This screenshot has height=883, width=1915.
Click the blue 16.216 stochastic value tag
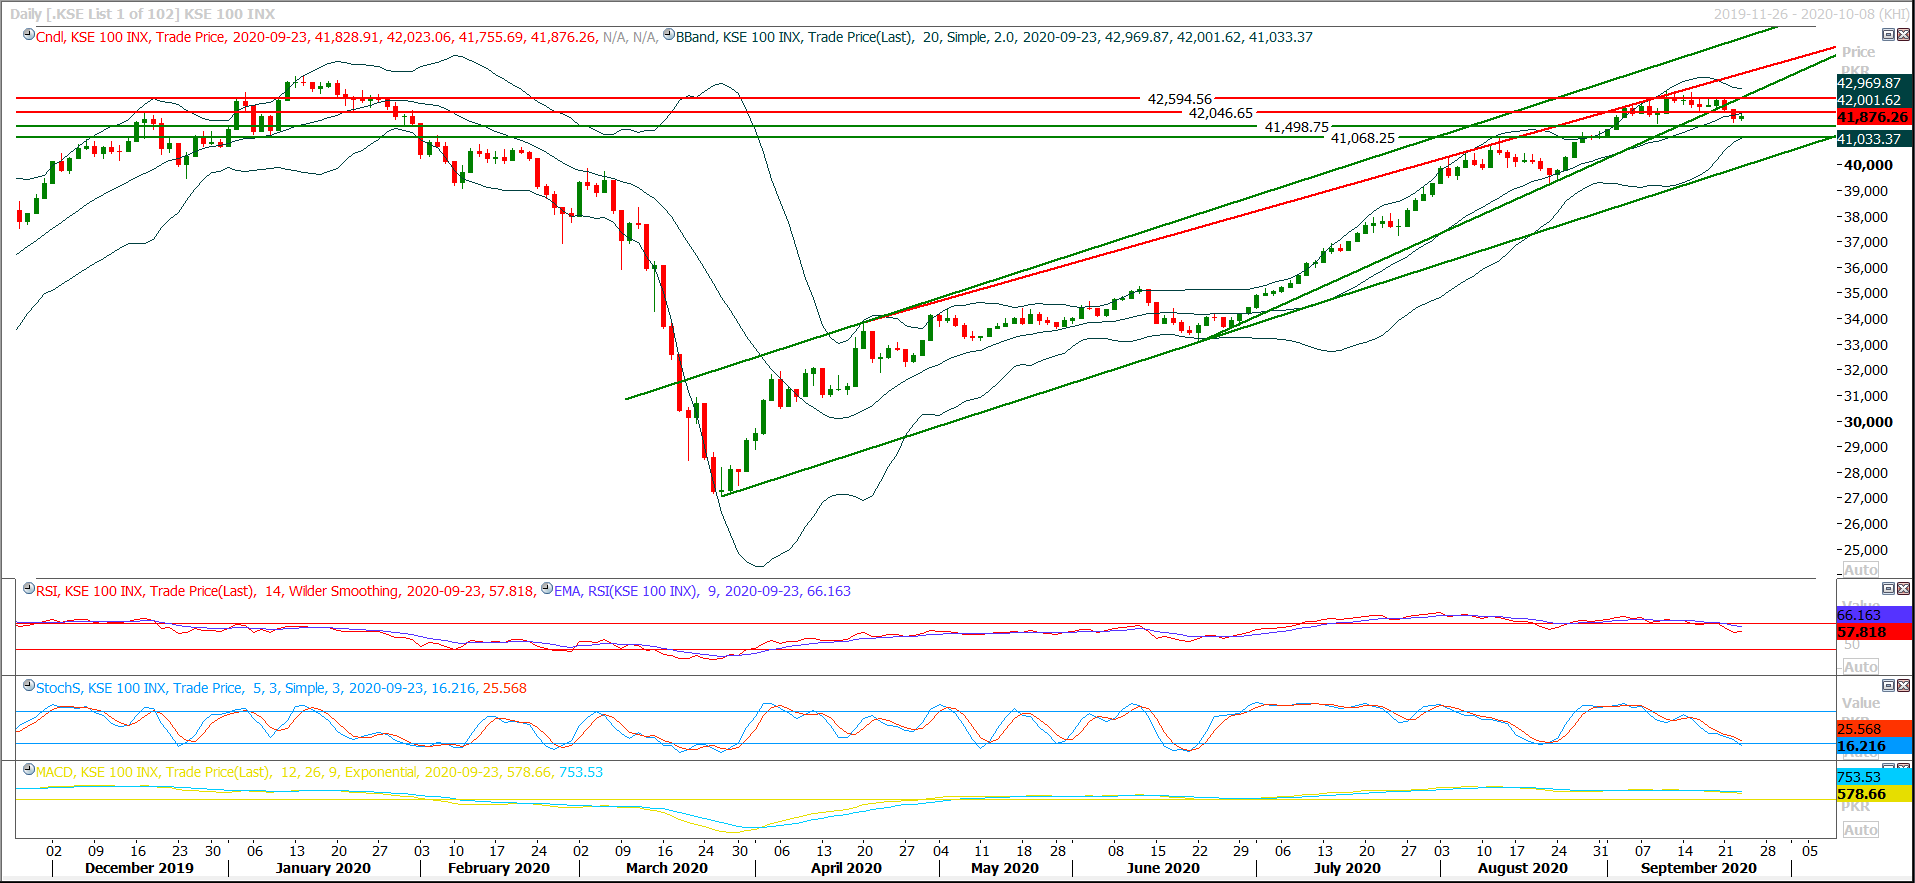[x=1874, y=746]
